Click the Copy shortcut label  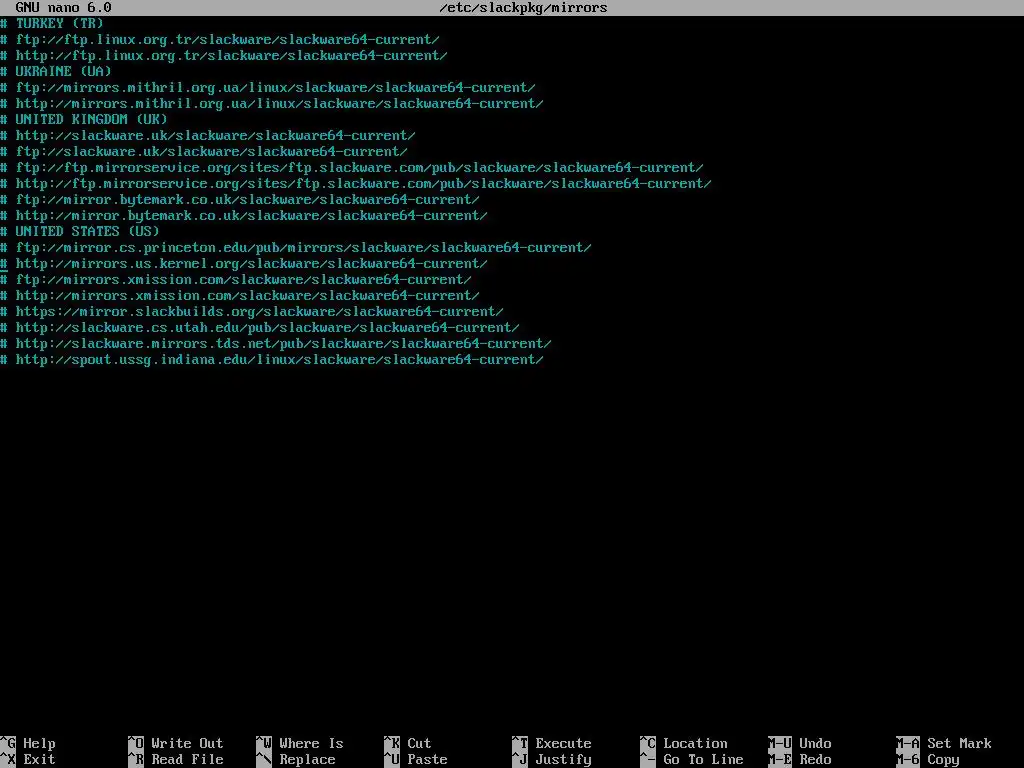pos(943,760)
